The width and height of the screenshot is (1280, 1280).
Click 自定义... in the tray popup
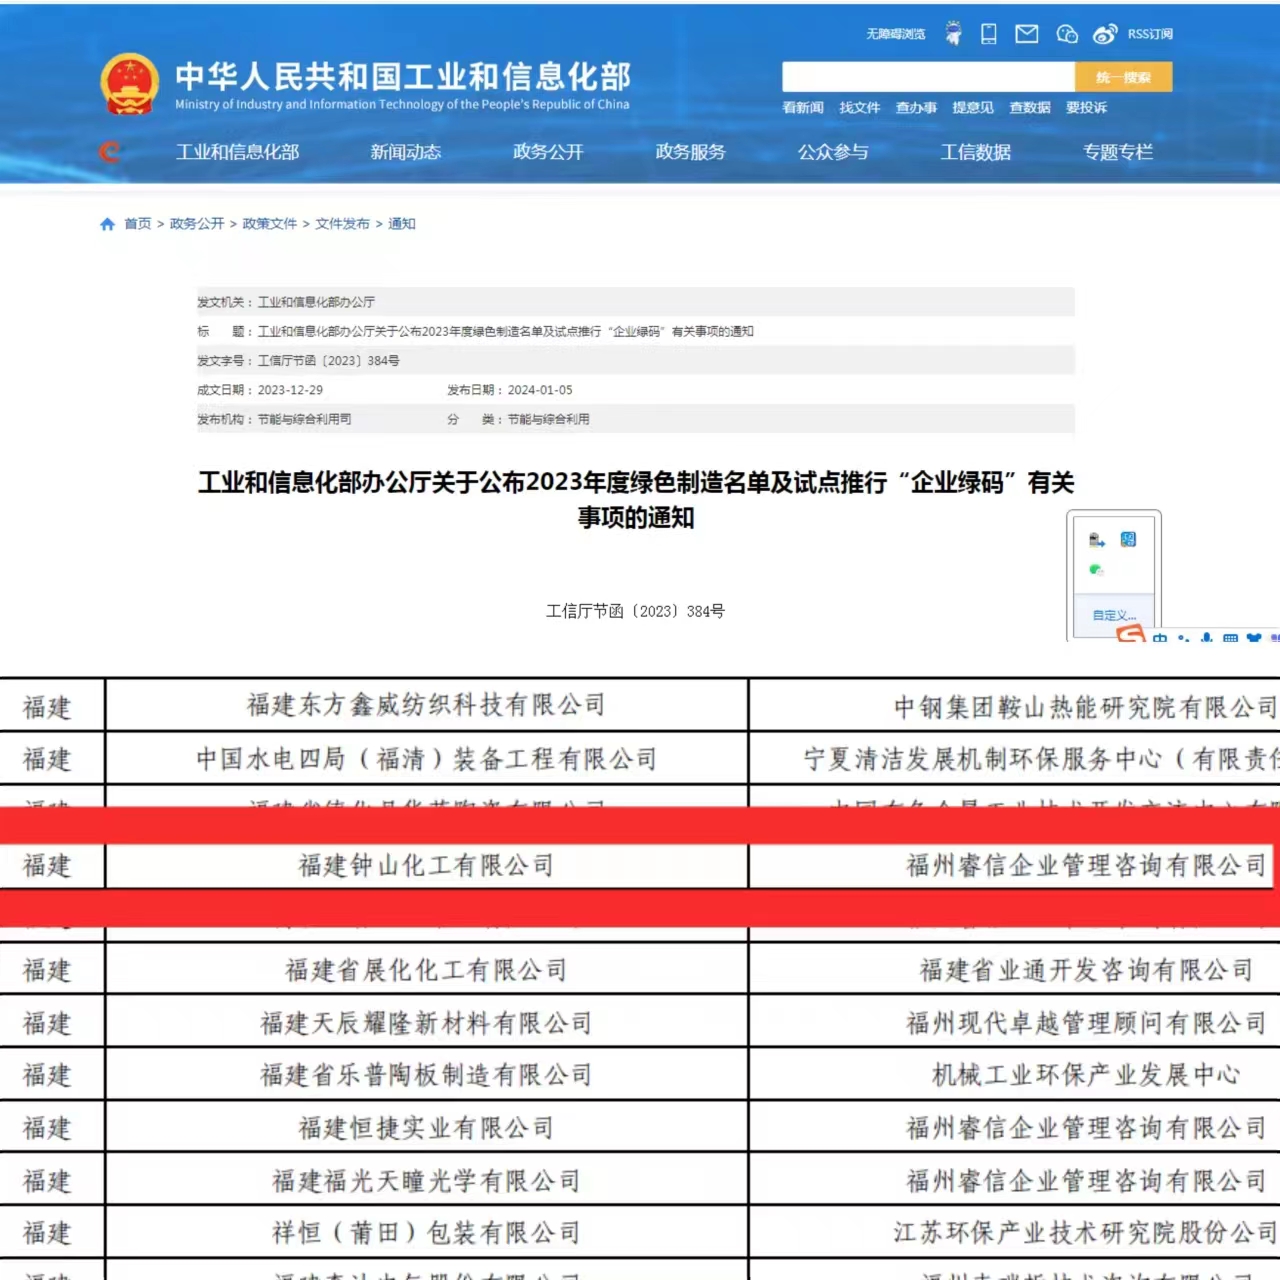1114,615
